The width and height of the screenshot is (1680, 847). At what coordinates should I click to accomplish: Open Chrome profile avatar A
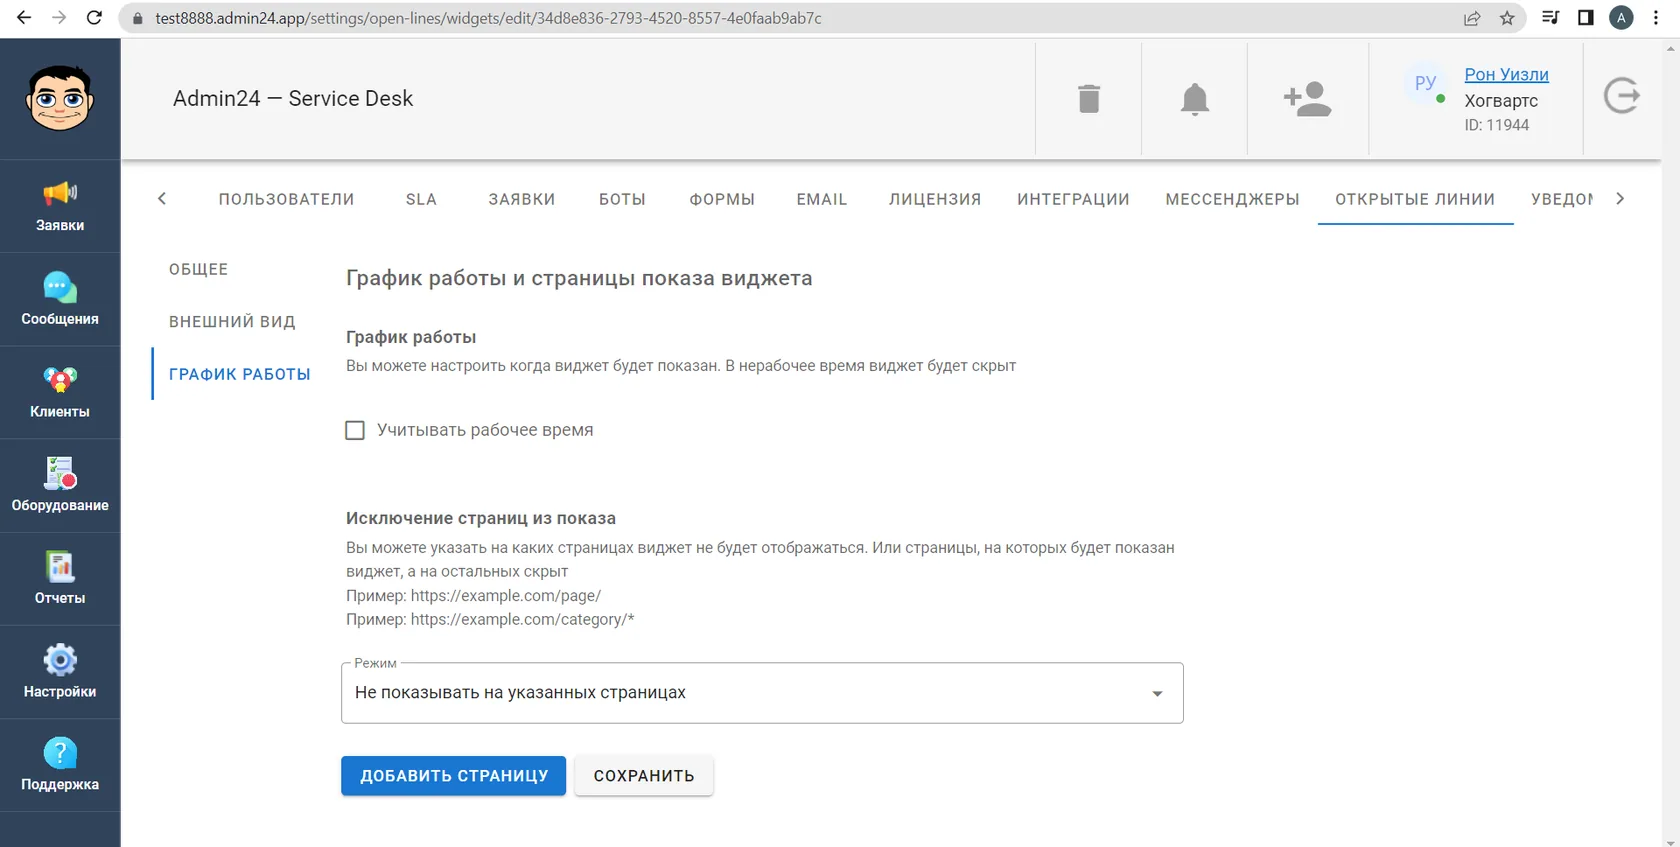pyautogui.click(x=1621, y=18)
